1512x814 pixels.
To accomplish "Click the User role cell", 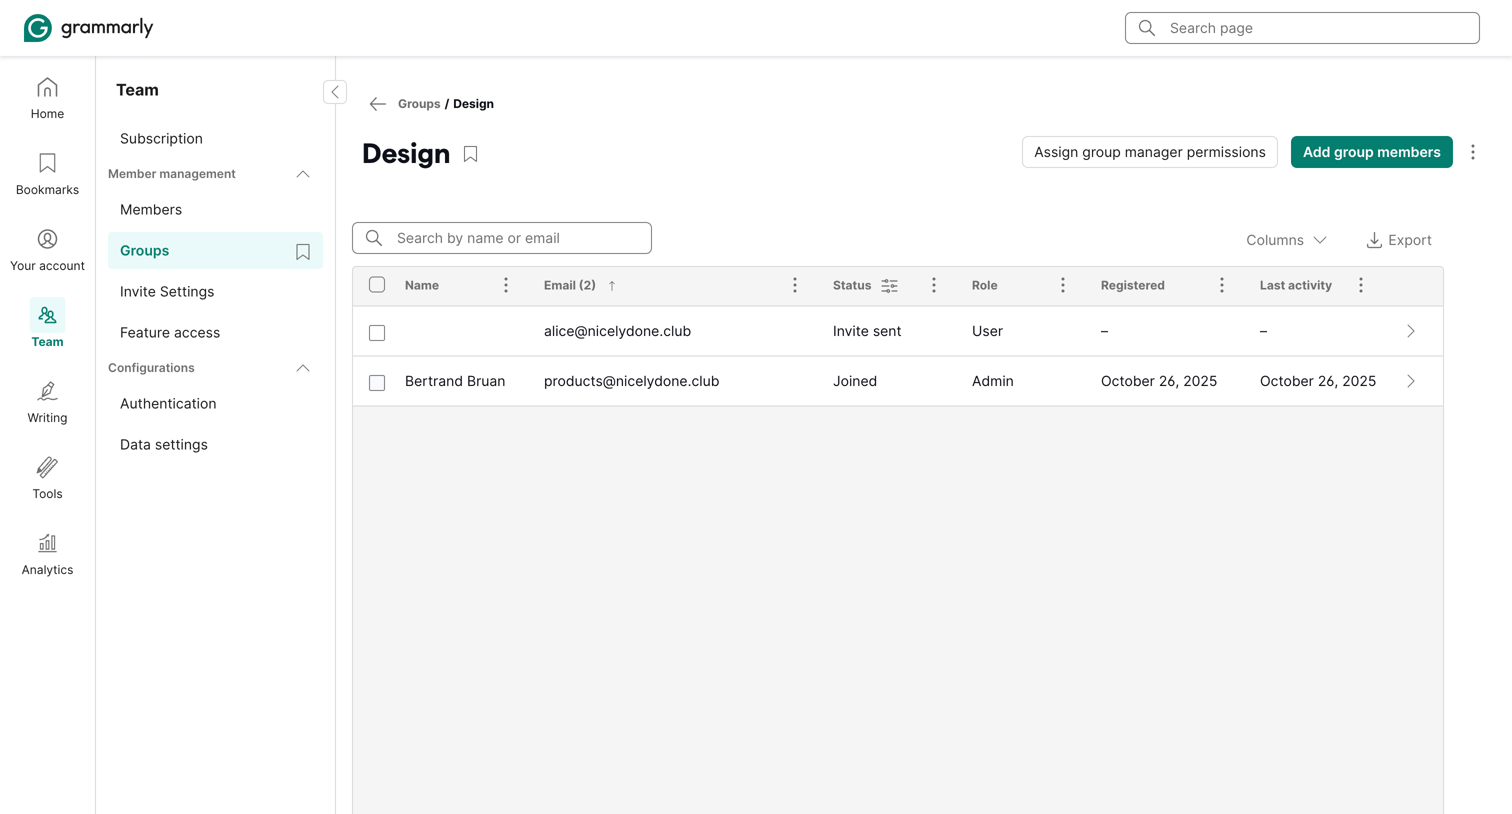I will (x=987, y=331).
